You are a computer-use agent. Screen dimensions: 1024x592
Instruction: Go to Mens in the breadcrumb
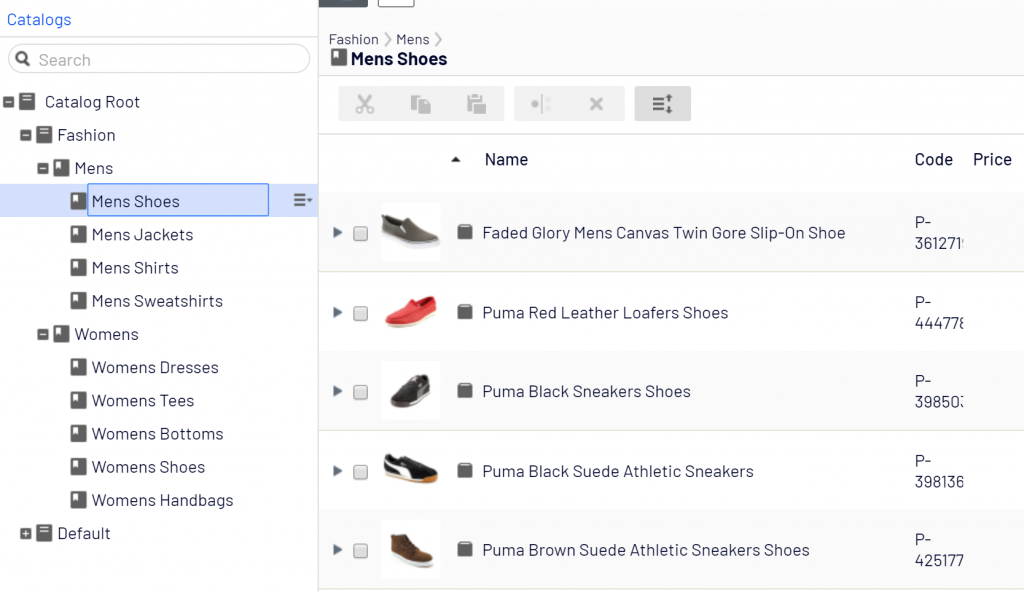pyautogui.click(x=413, y=39)
